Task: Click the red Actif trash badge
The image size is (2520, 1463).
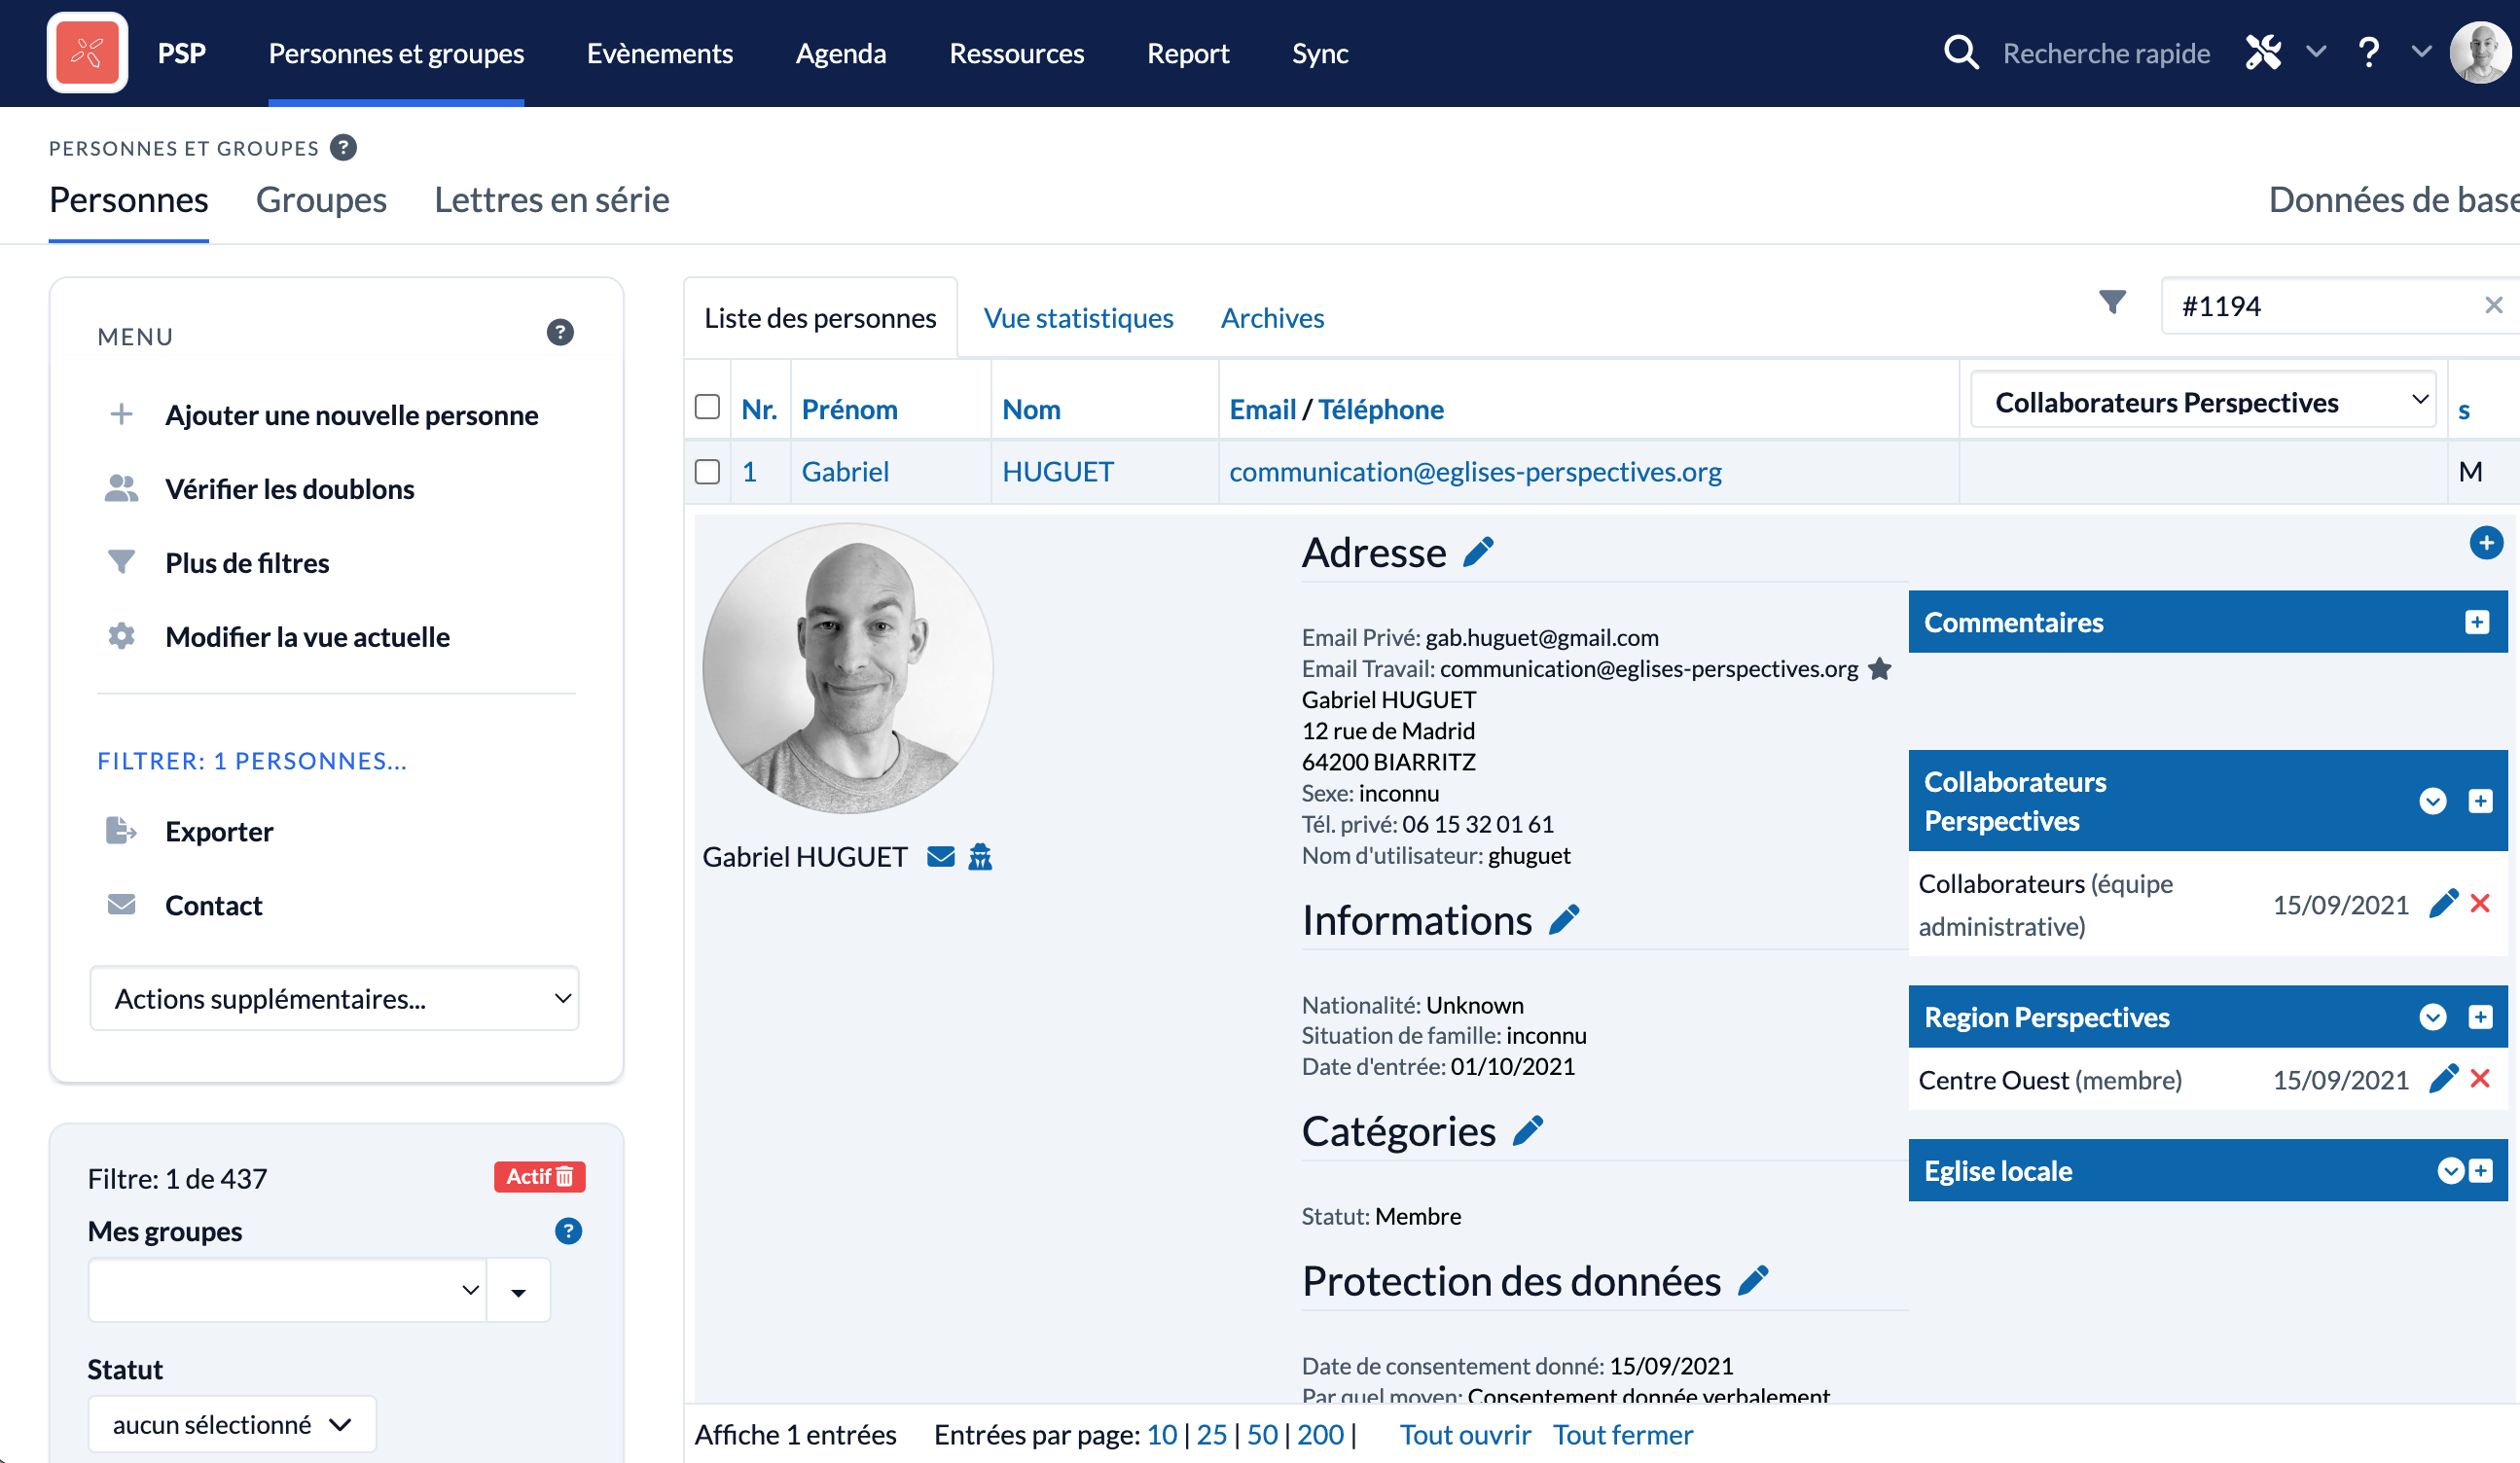Action: 539,1177
